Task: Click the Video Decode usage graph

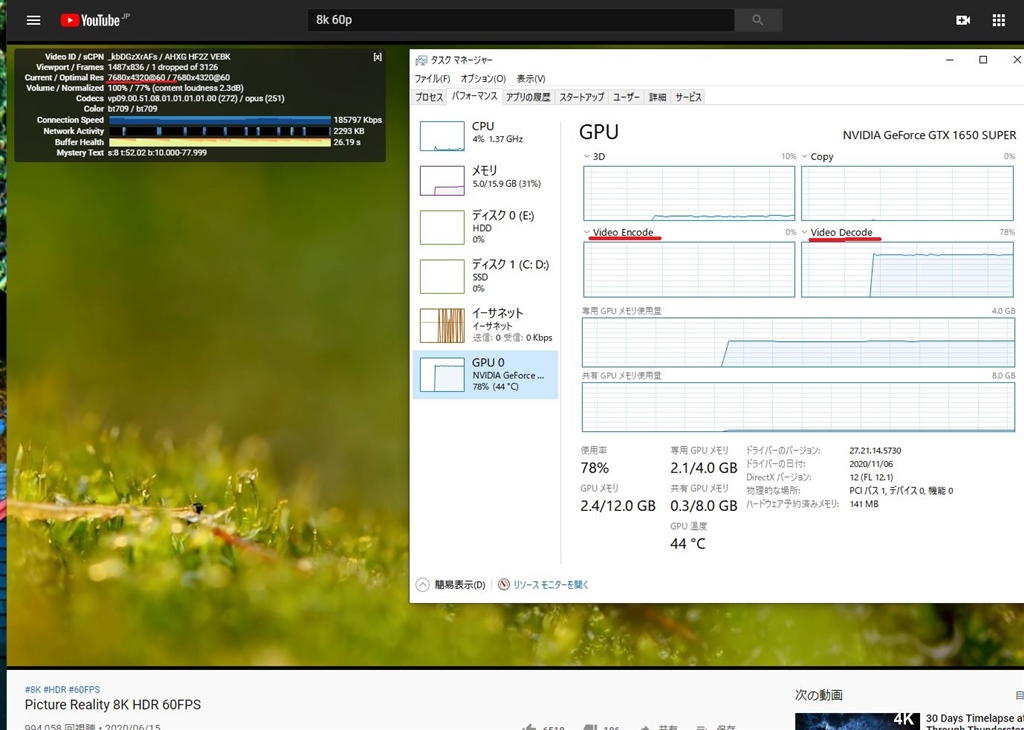Action: [x=907, y=270]
